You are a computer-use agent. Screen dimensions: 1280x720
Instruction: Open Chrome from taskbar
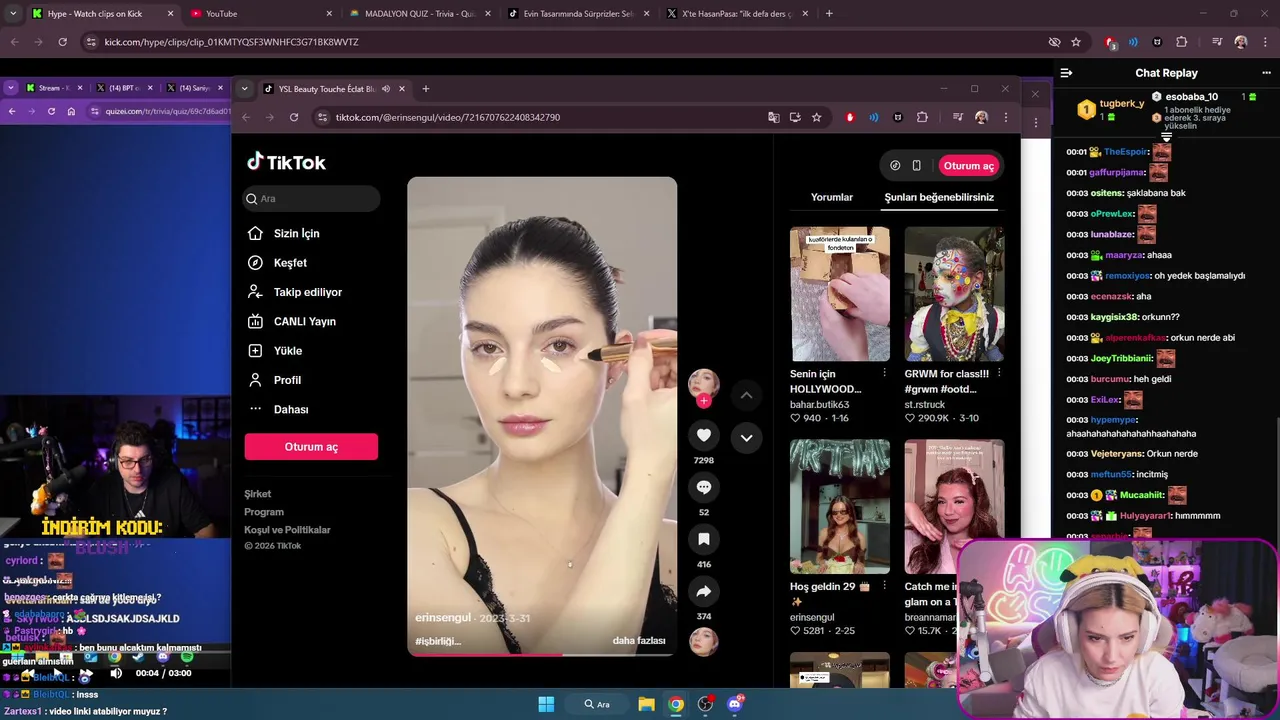pos(676,704)
